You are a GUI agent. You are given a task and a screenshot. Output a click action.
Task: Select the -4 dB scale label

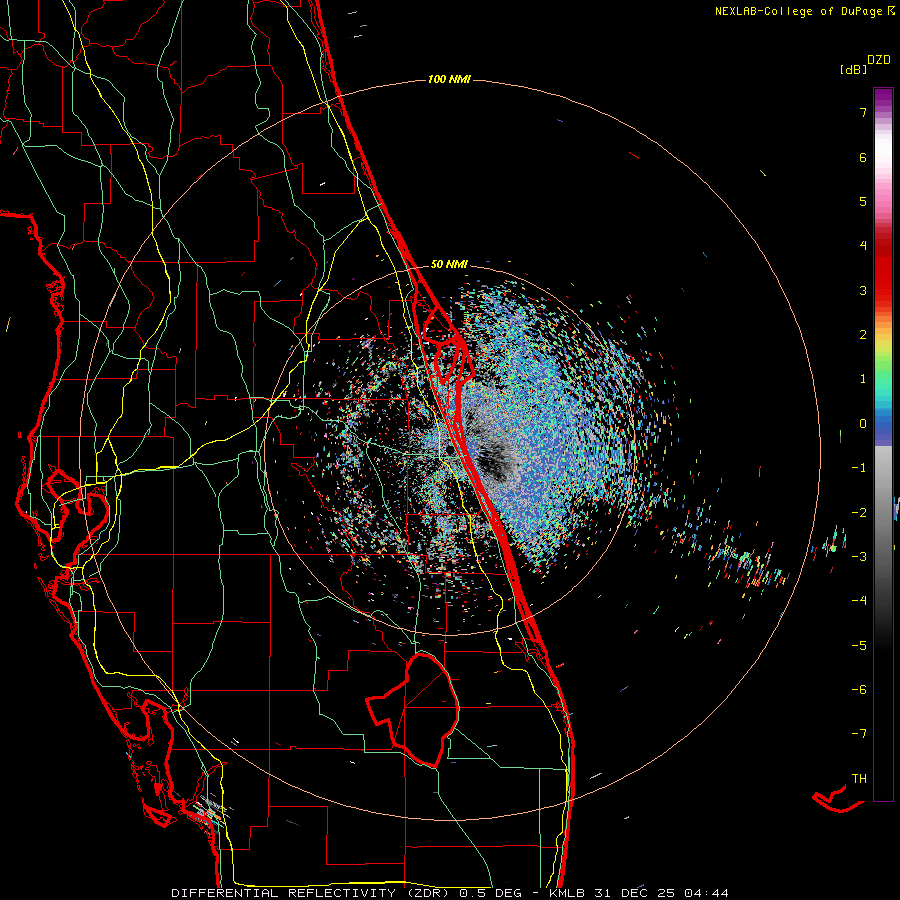click(x=859, y=601)
